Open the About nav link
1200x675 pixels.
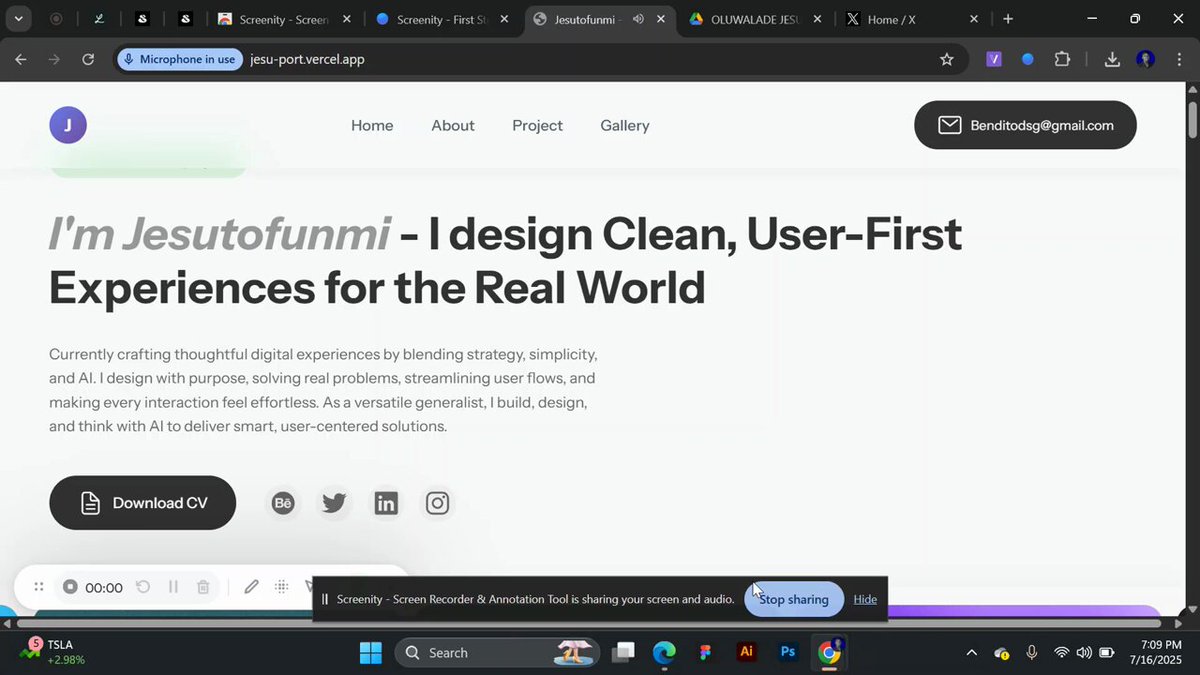(x=453, y=125)
